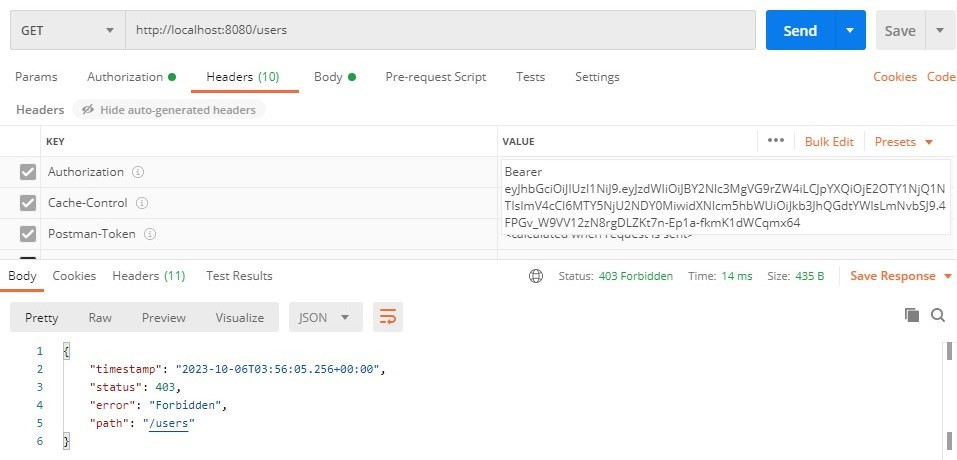Click the Authorization header info icon
Viewport: 957px width, 460px height.
tap(138, 172)
